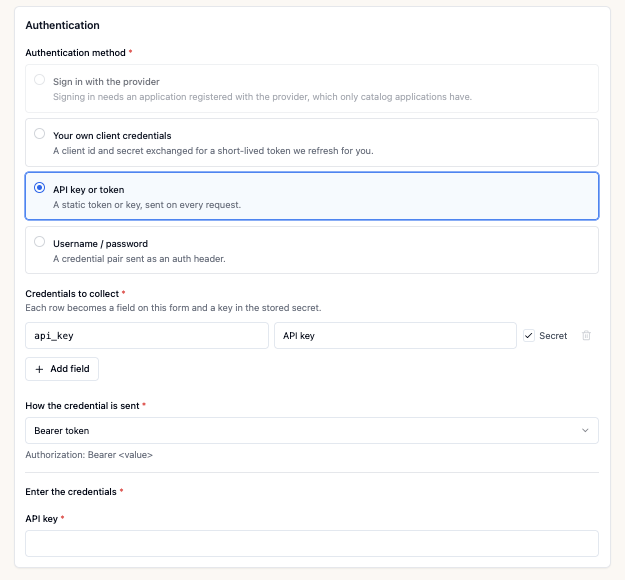Delete the api_key credential row with trash icon
Viewport: 625px width, 580px height.
586,336
